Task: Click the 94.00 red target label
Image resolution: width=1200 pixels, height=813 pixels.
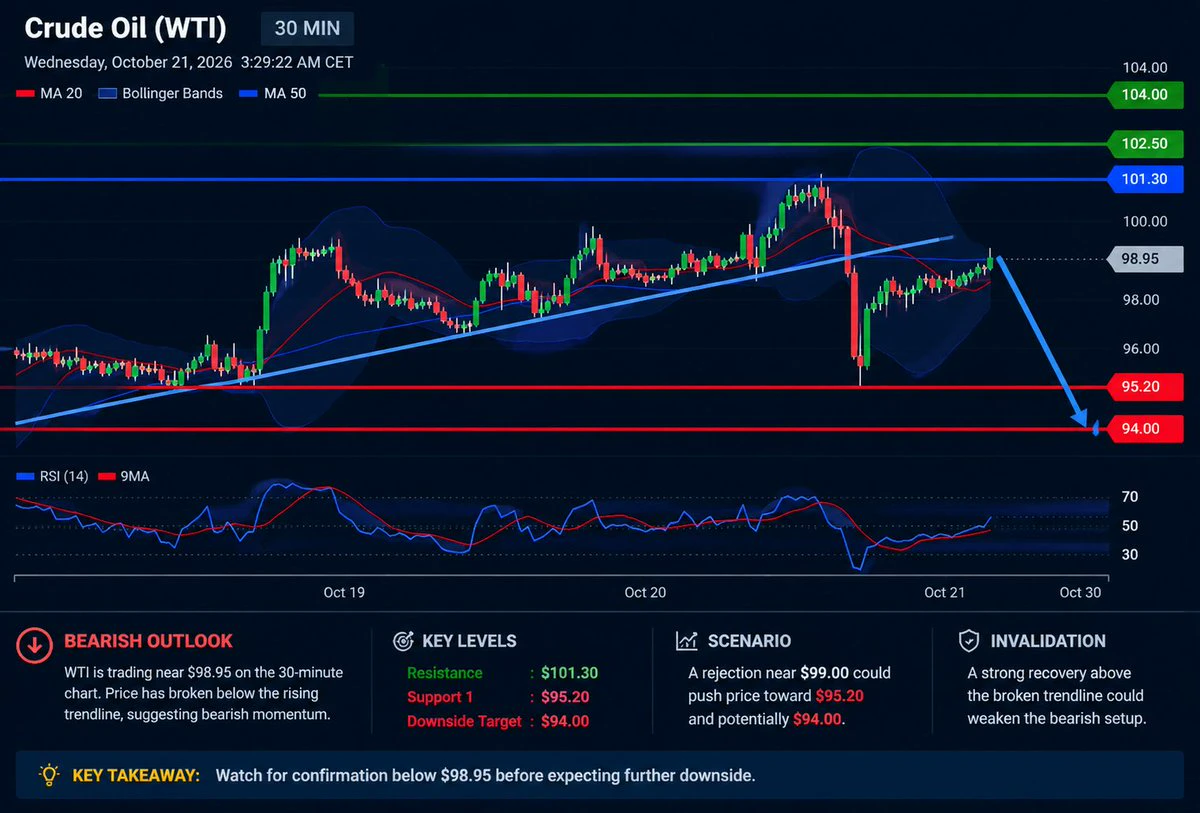Action: 1144,428
